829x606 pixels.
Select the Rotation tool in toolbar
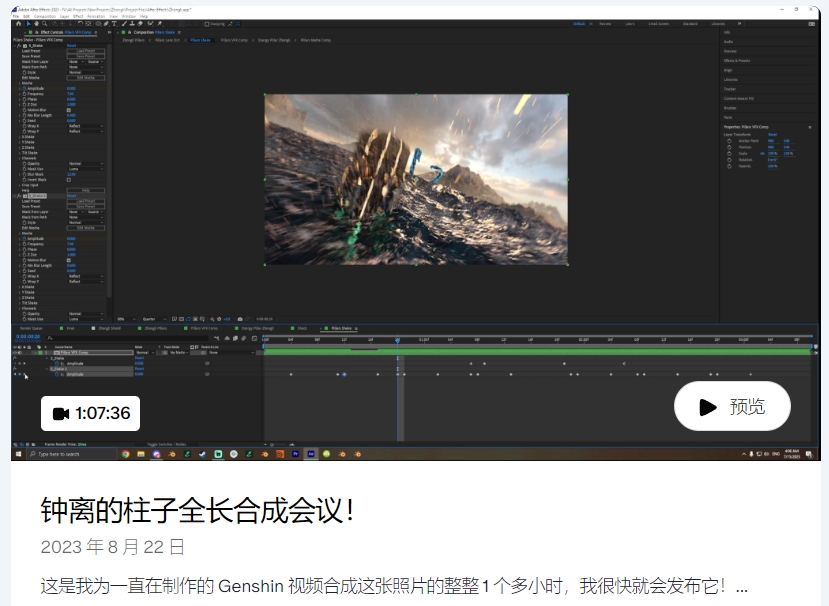[x=80, y=24]
